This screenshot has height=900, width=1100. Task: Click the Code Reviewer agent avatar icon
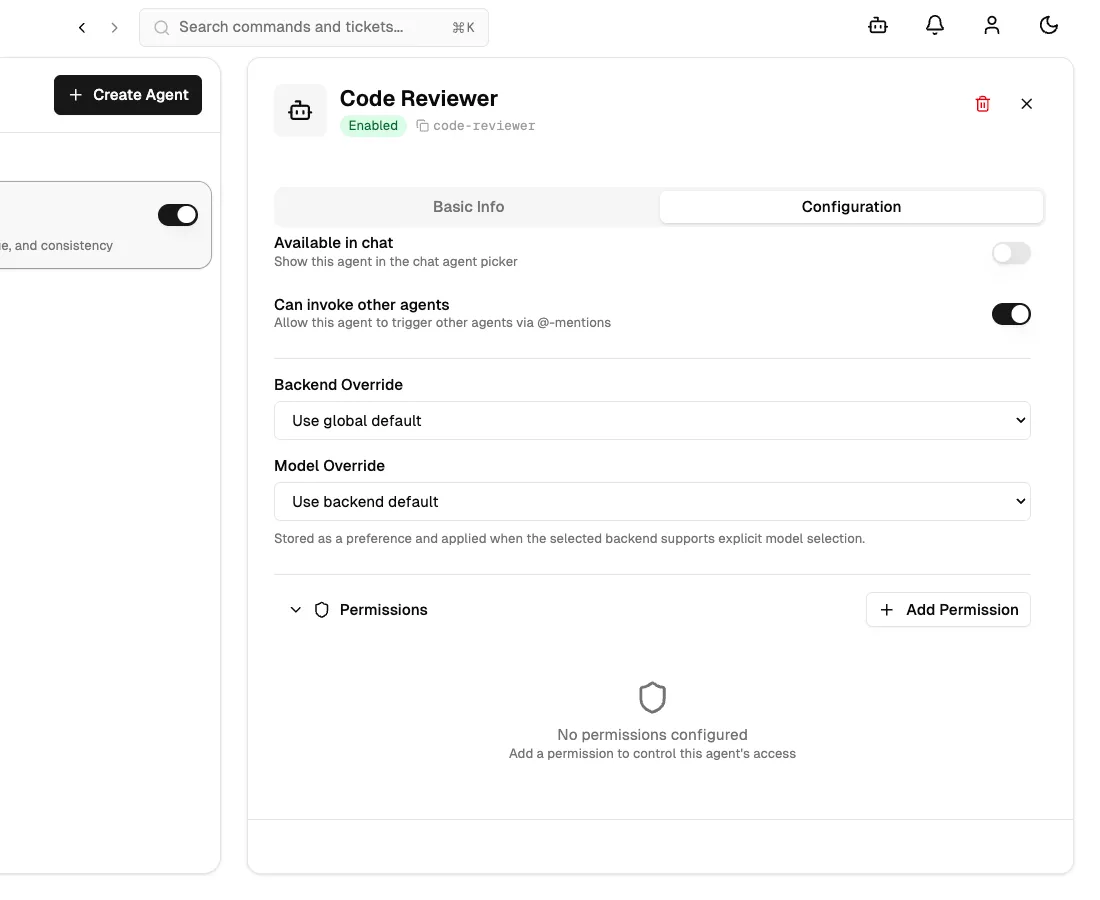point(300,110)
